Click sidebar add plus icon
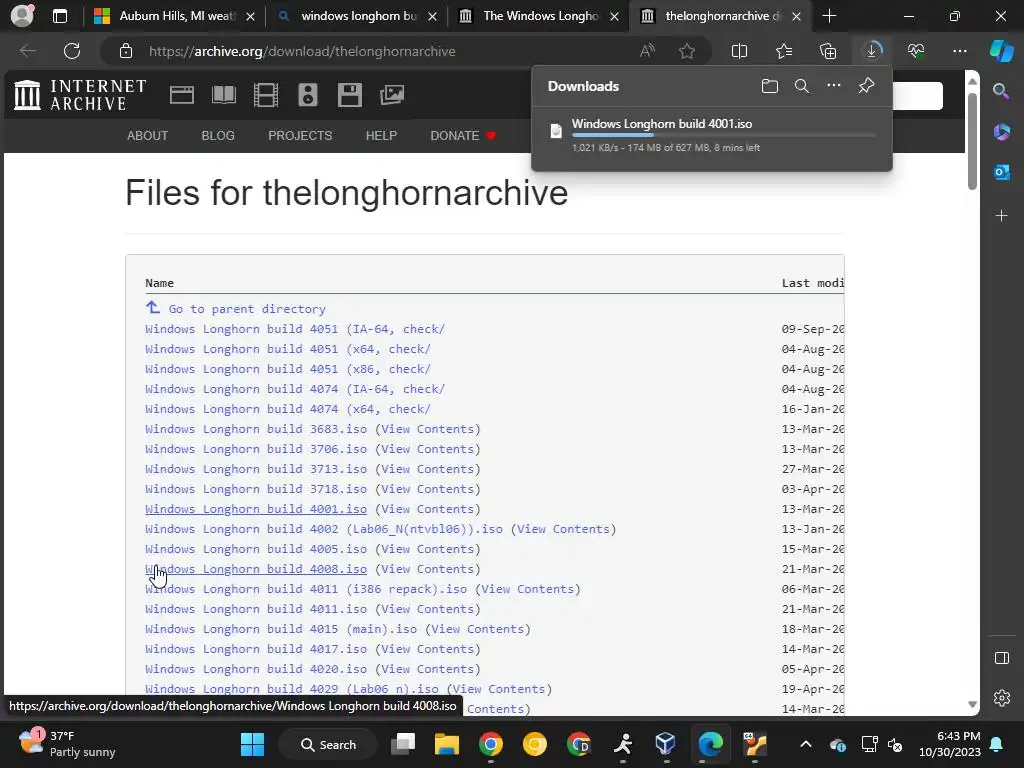 [x=1001, y=216]
